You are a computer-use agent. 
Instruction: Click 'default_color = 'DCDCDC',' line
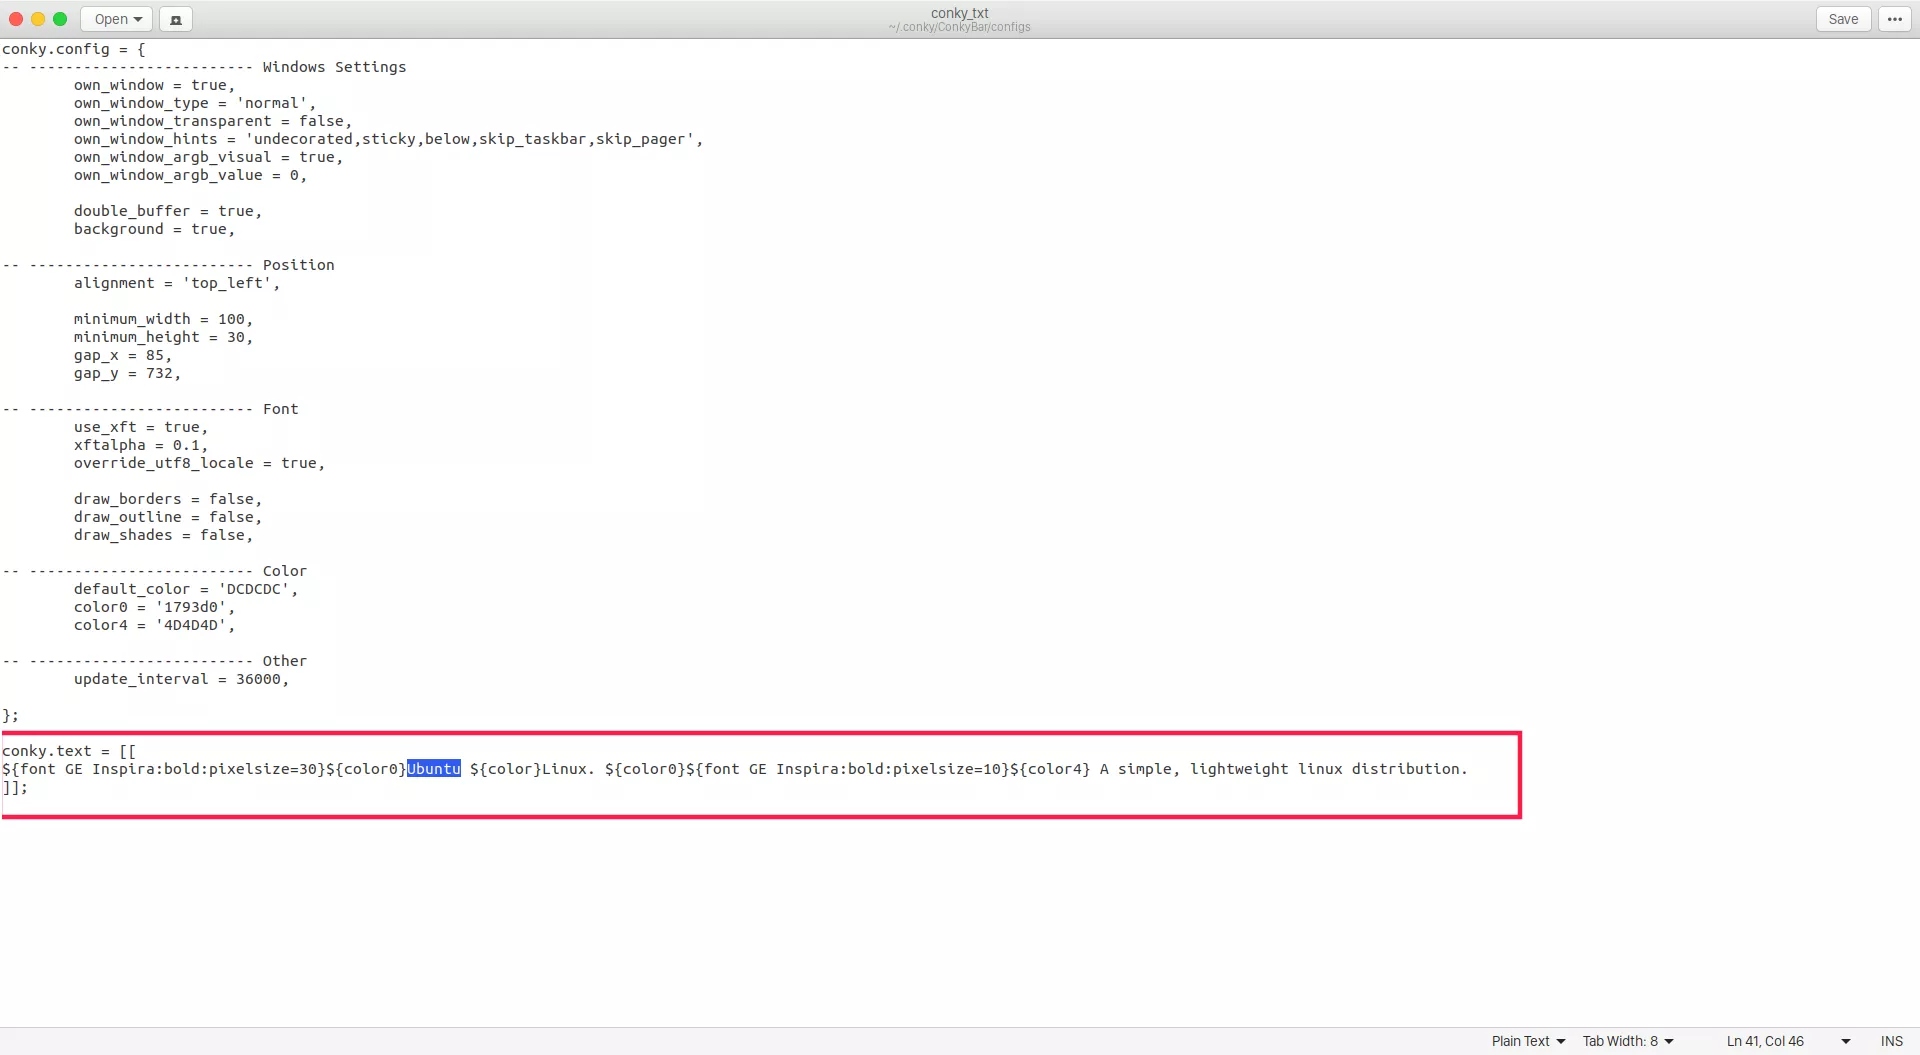point(186,589)
